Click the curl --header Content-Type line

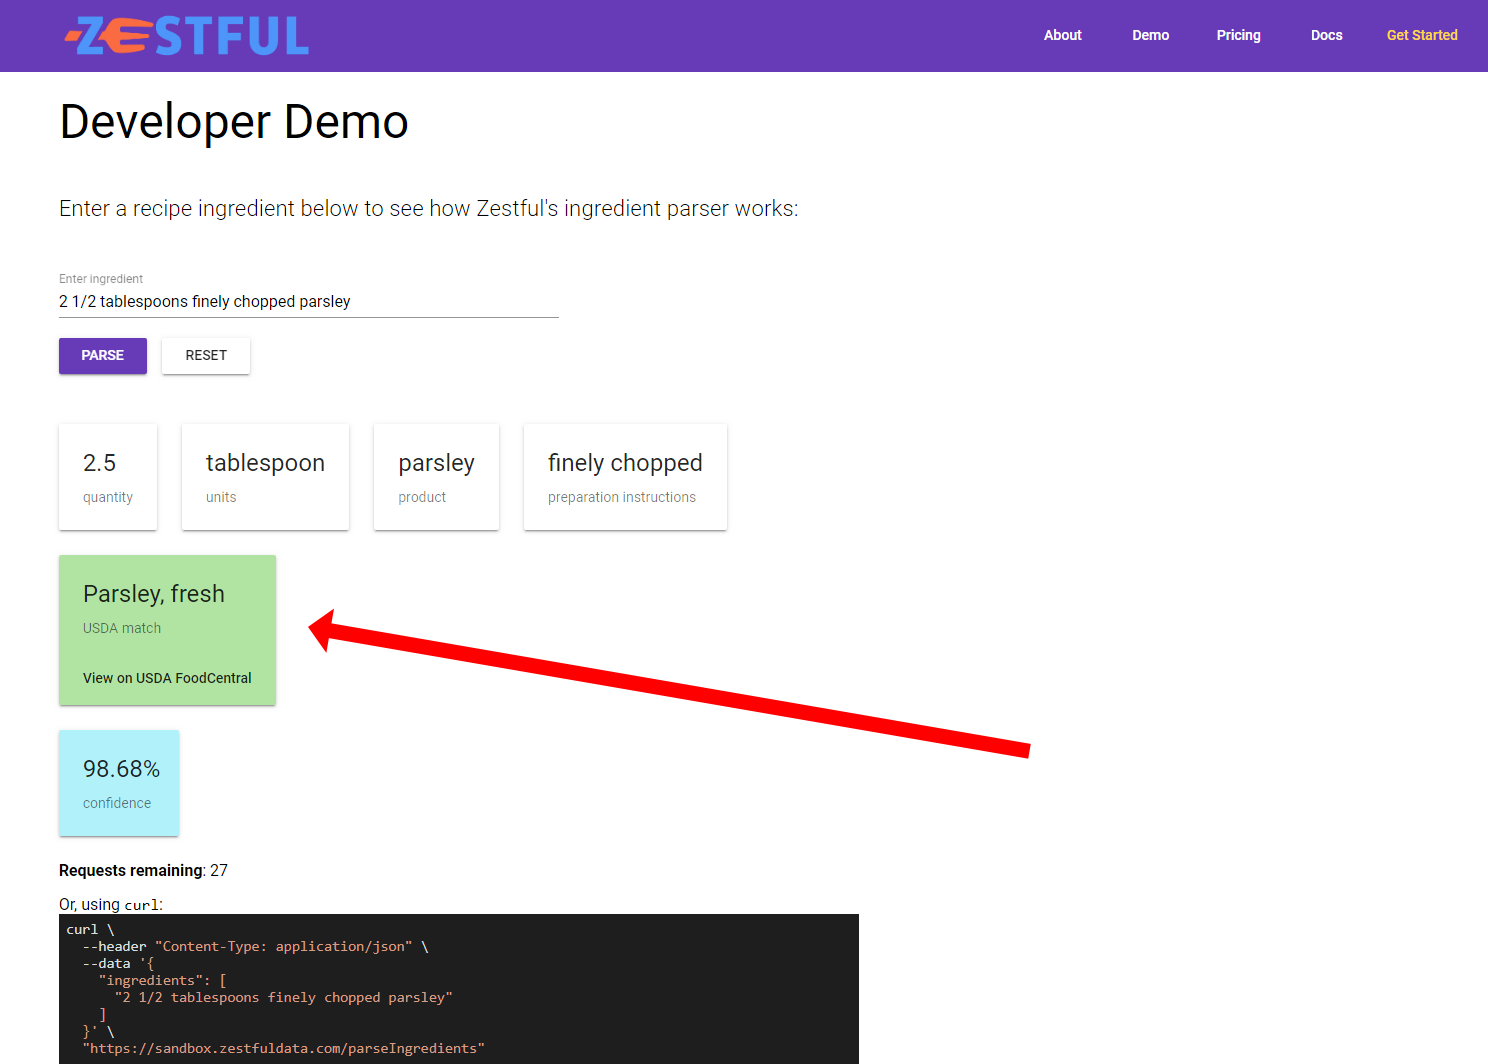(255, 947)
